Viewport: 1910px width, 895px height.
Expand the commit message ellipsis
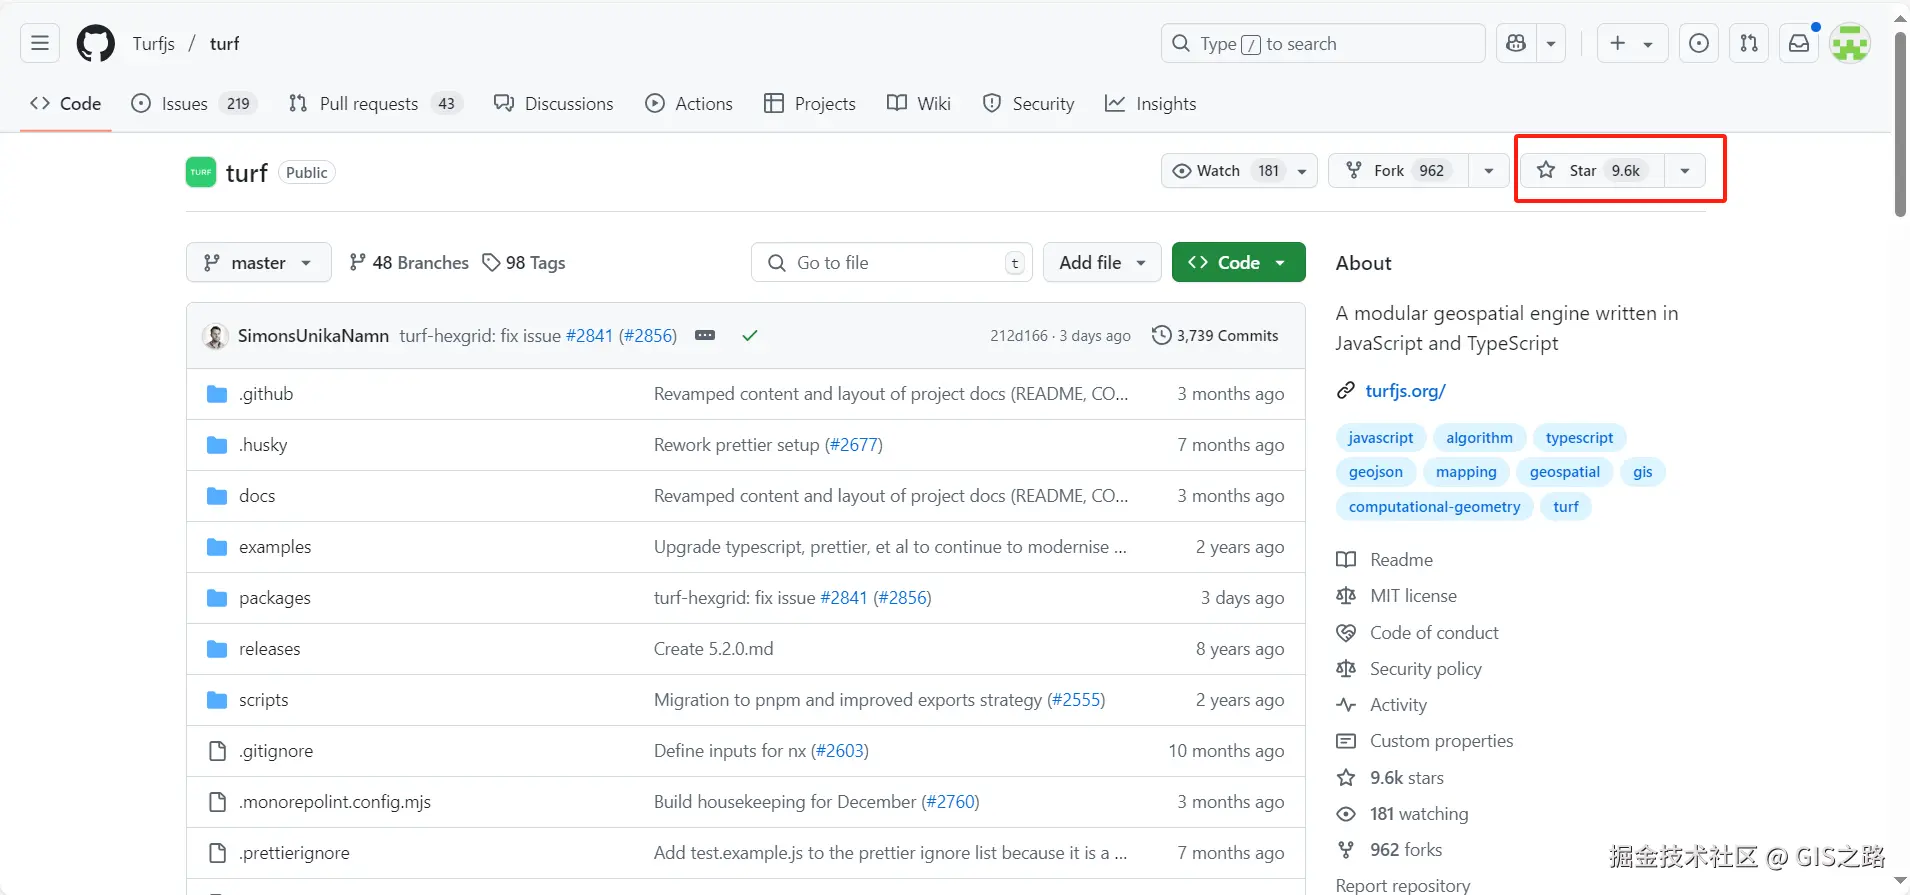coord(705,335)
